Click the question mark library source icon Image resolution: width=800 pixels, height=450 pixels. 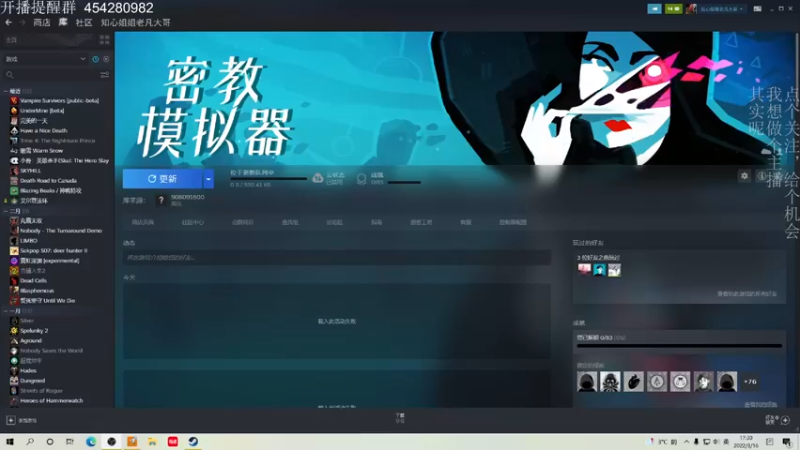(161, 201)
